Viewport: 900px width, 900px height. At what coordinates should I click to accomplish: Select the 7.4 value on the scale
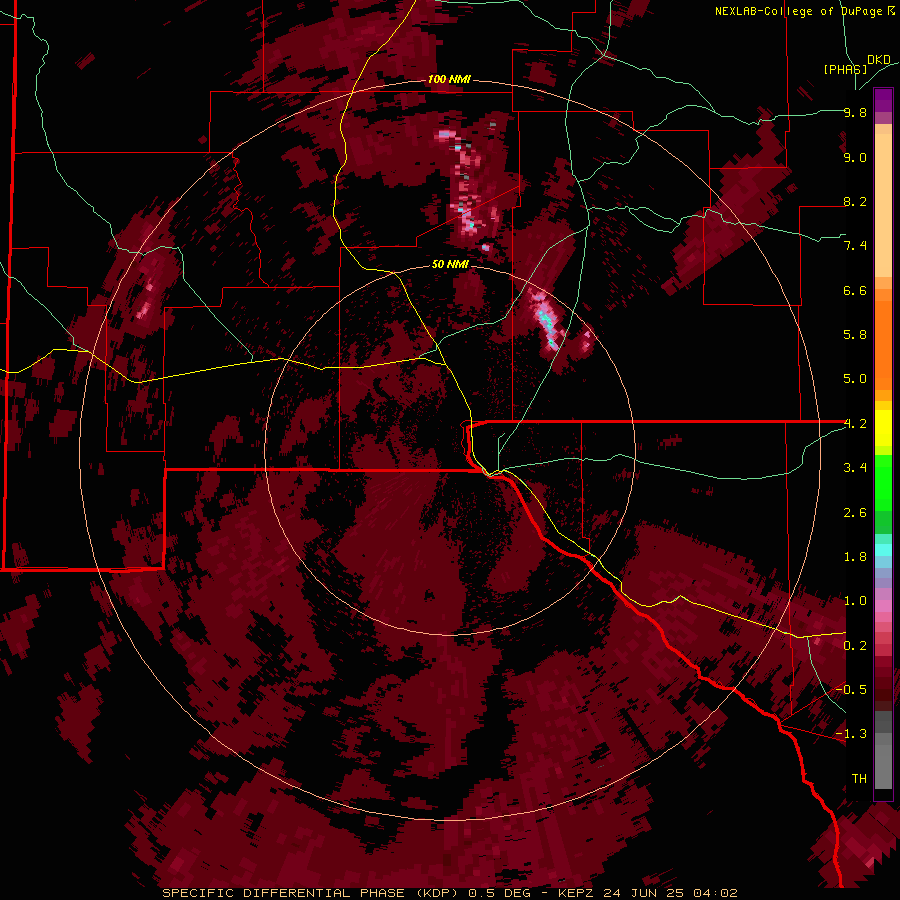click(855, 246)
